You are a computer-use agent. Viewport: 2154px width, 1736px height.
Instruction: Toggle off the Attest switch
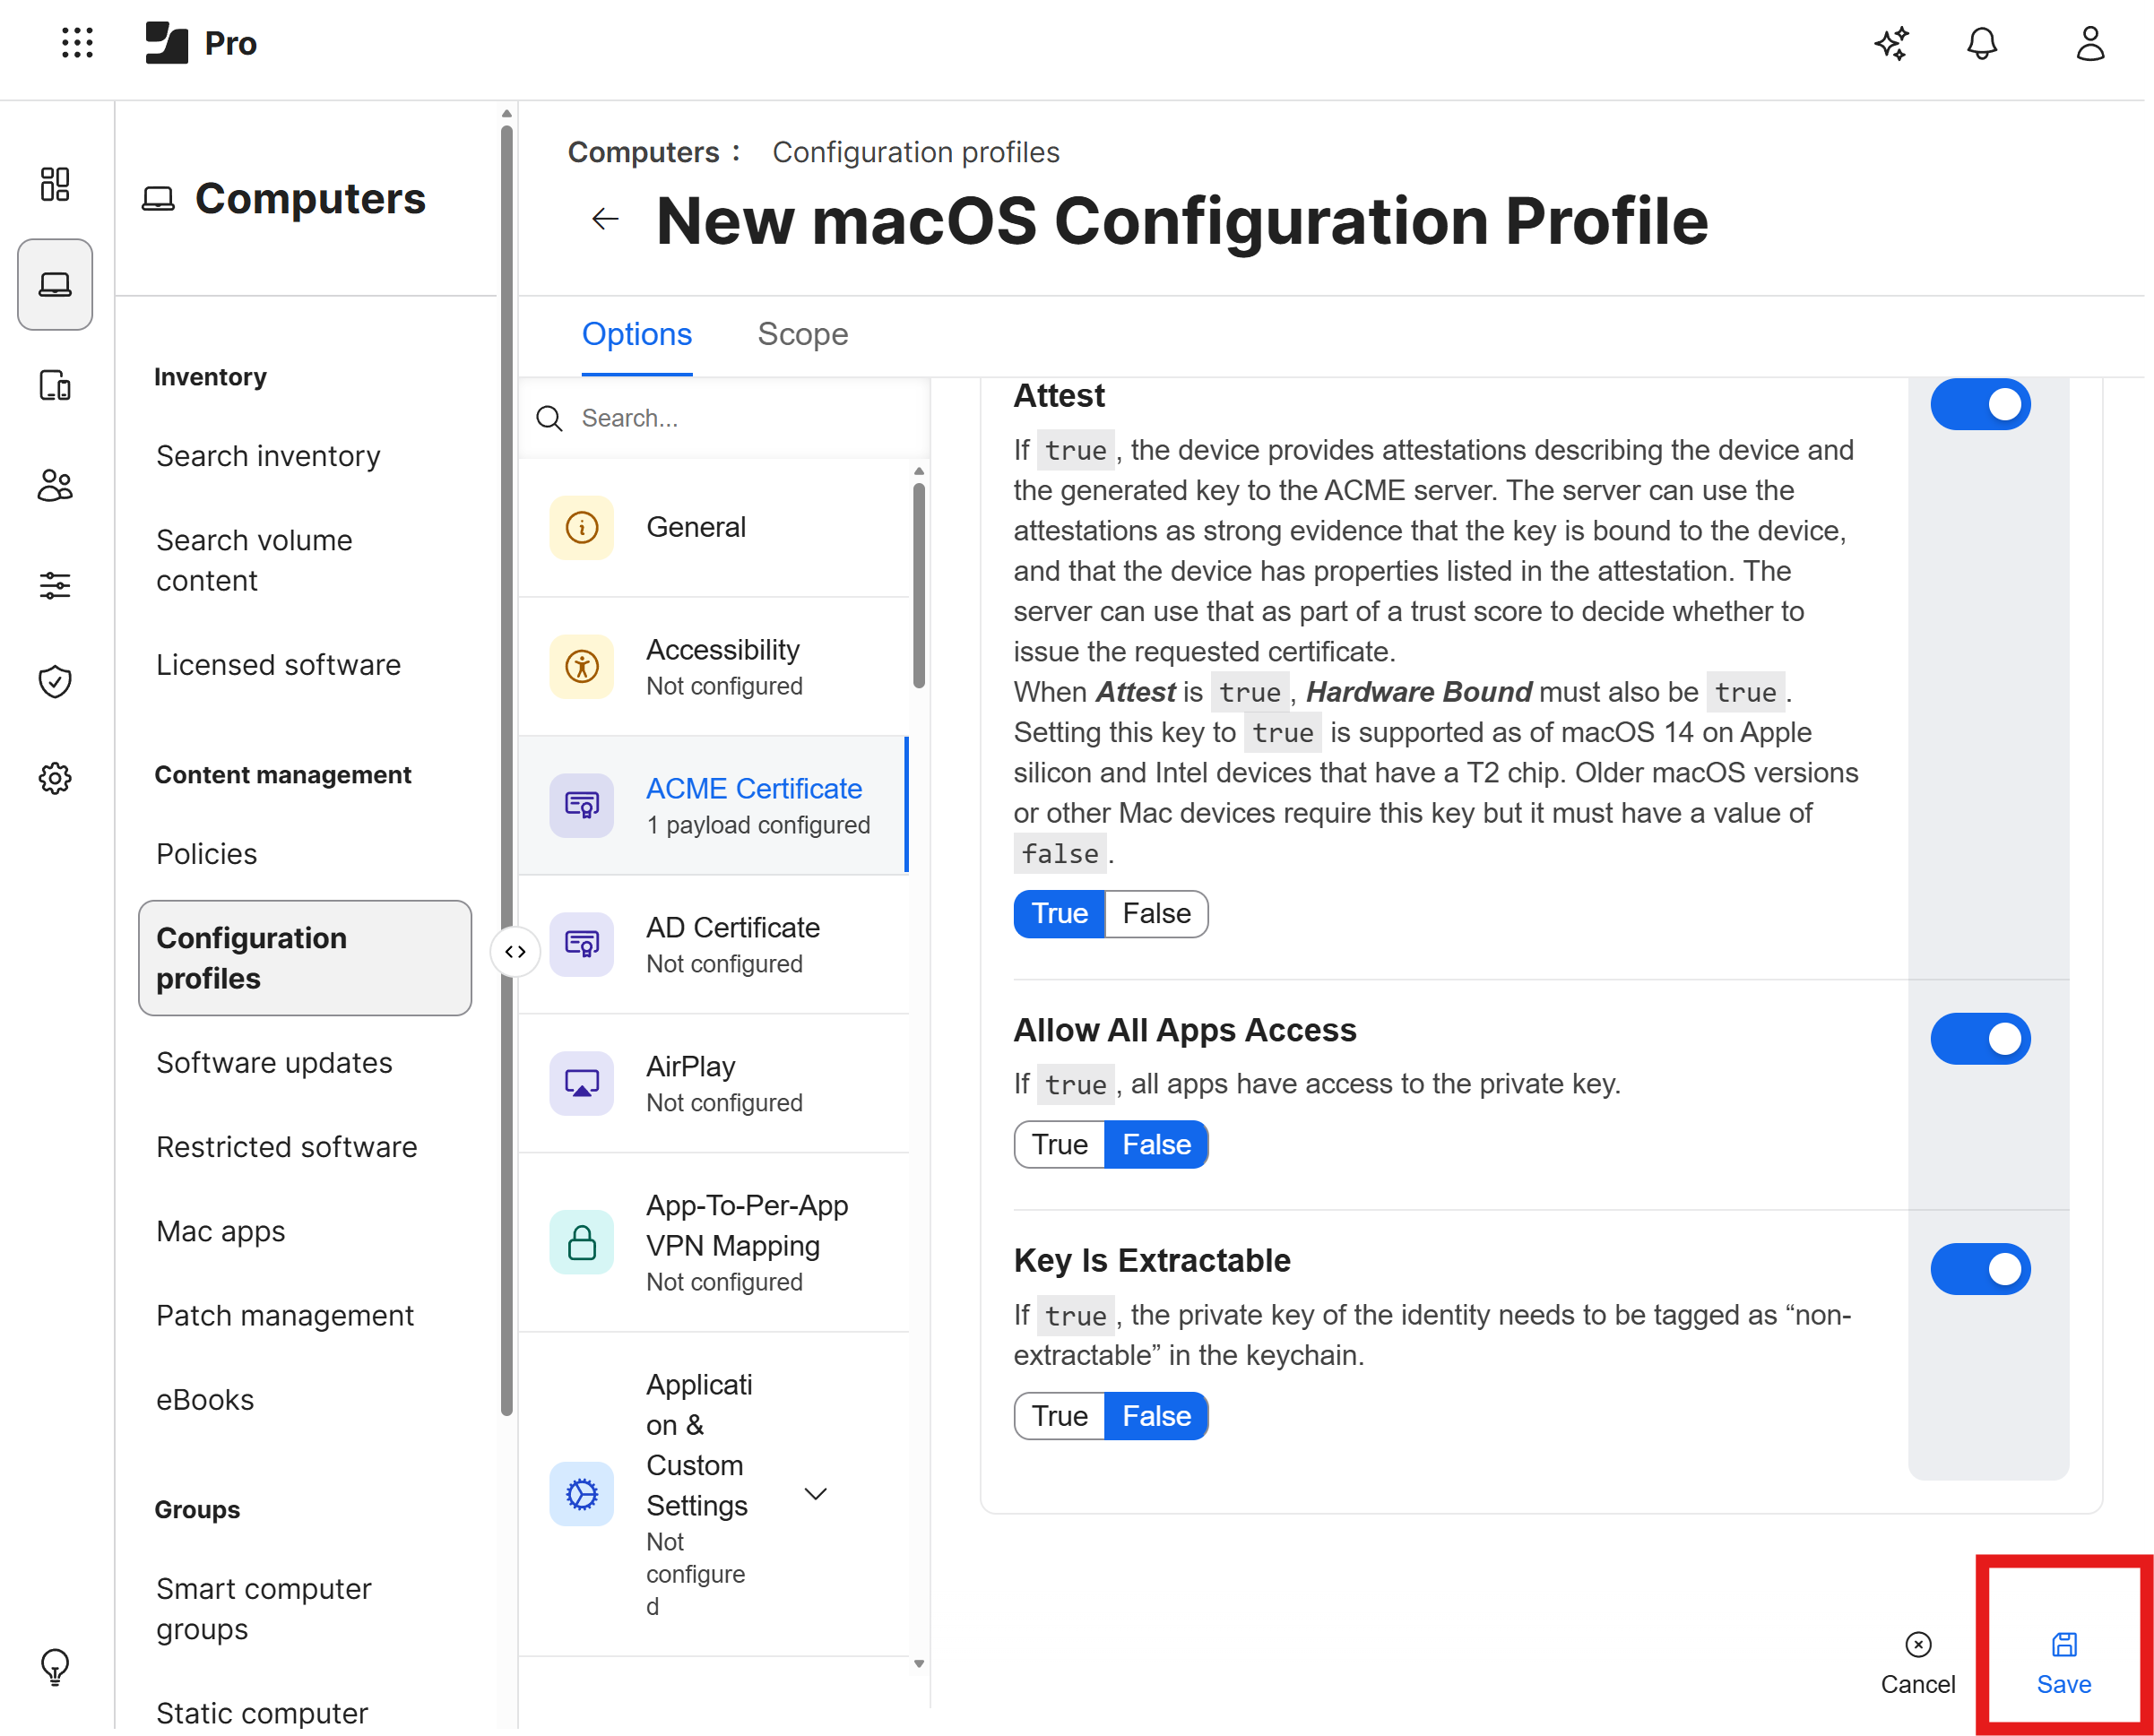1980,404
